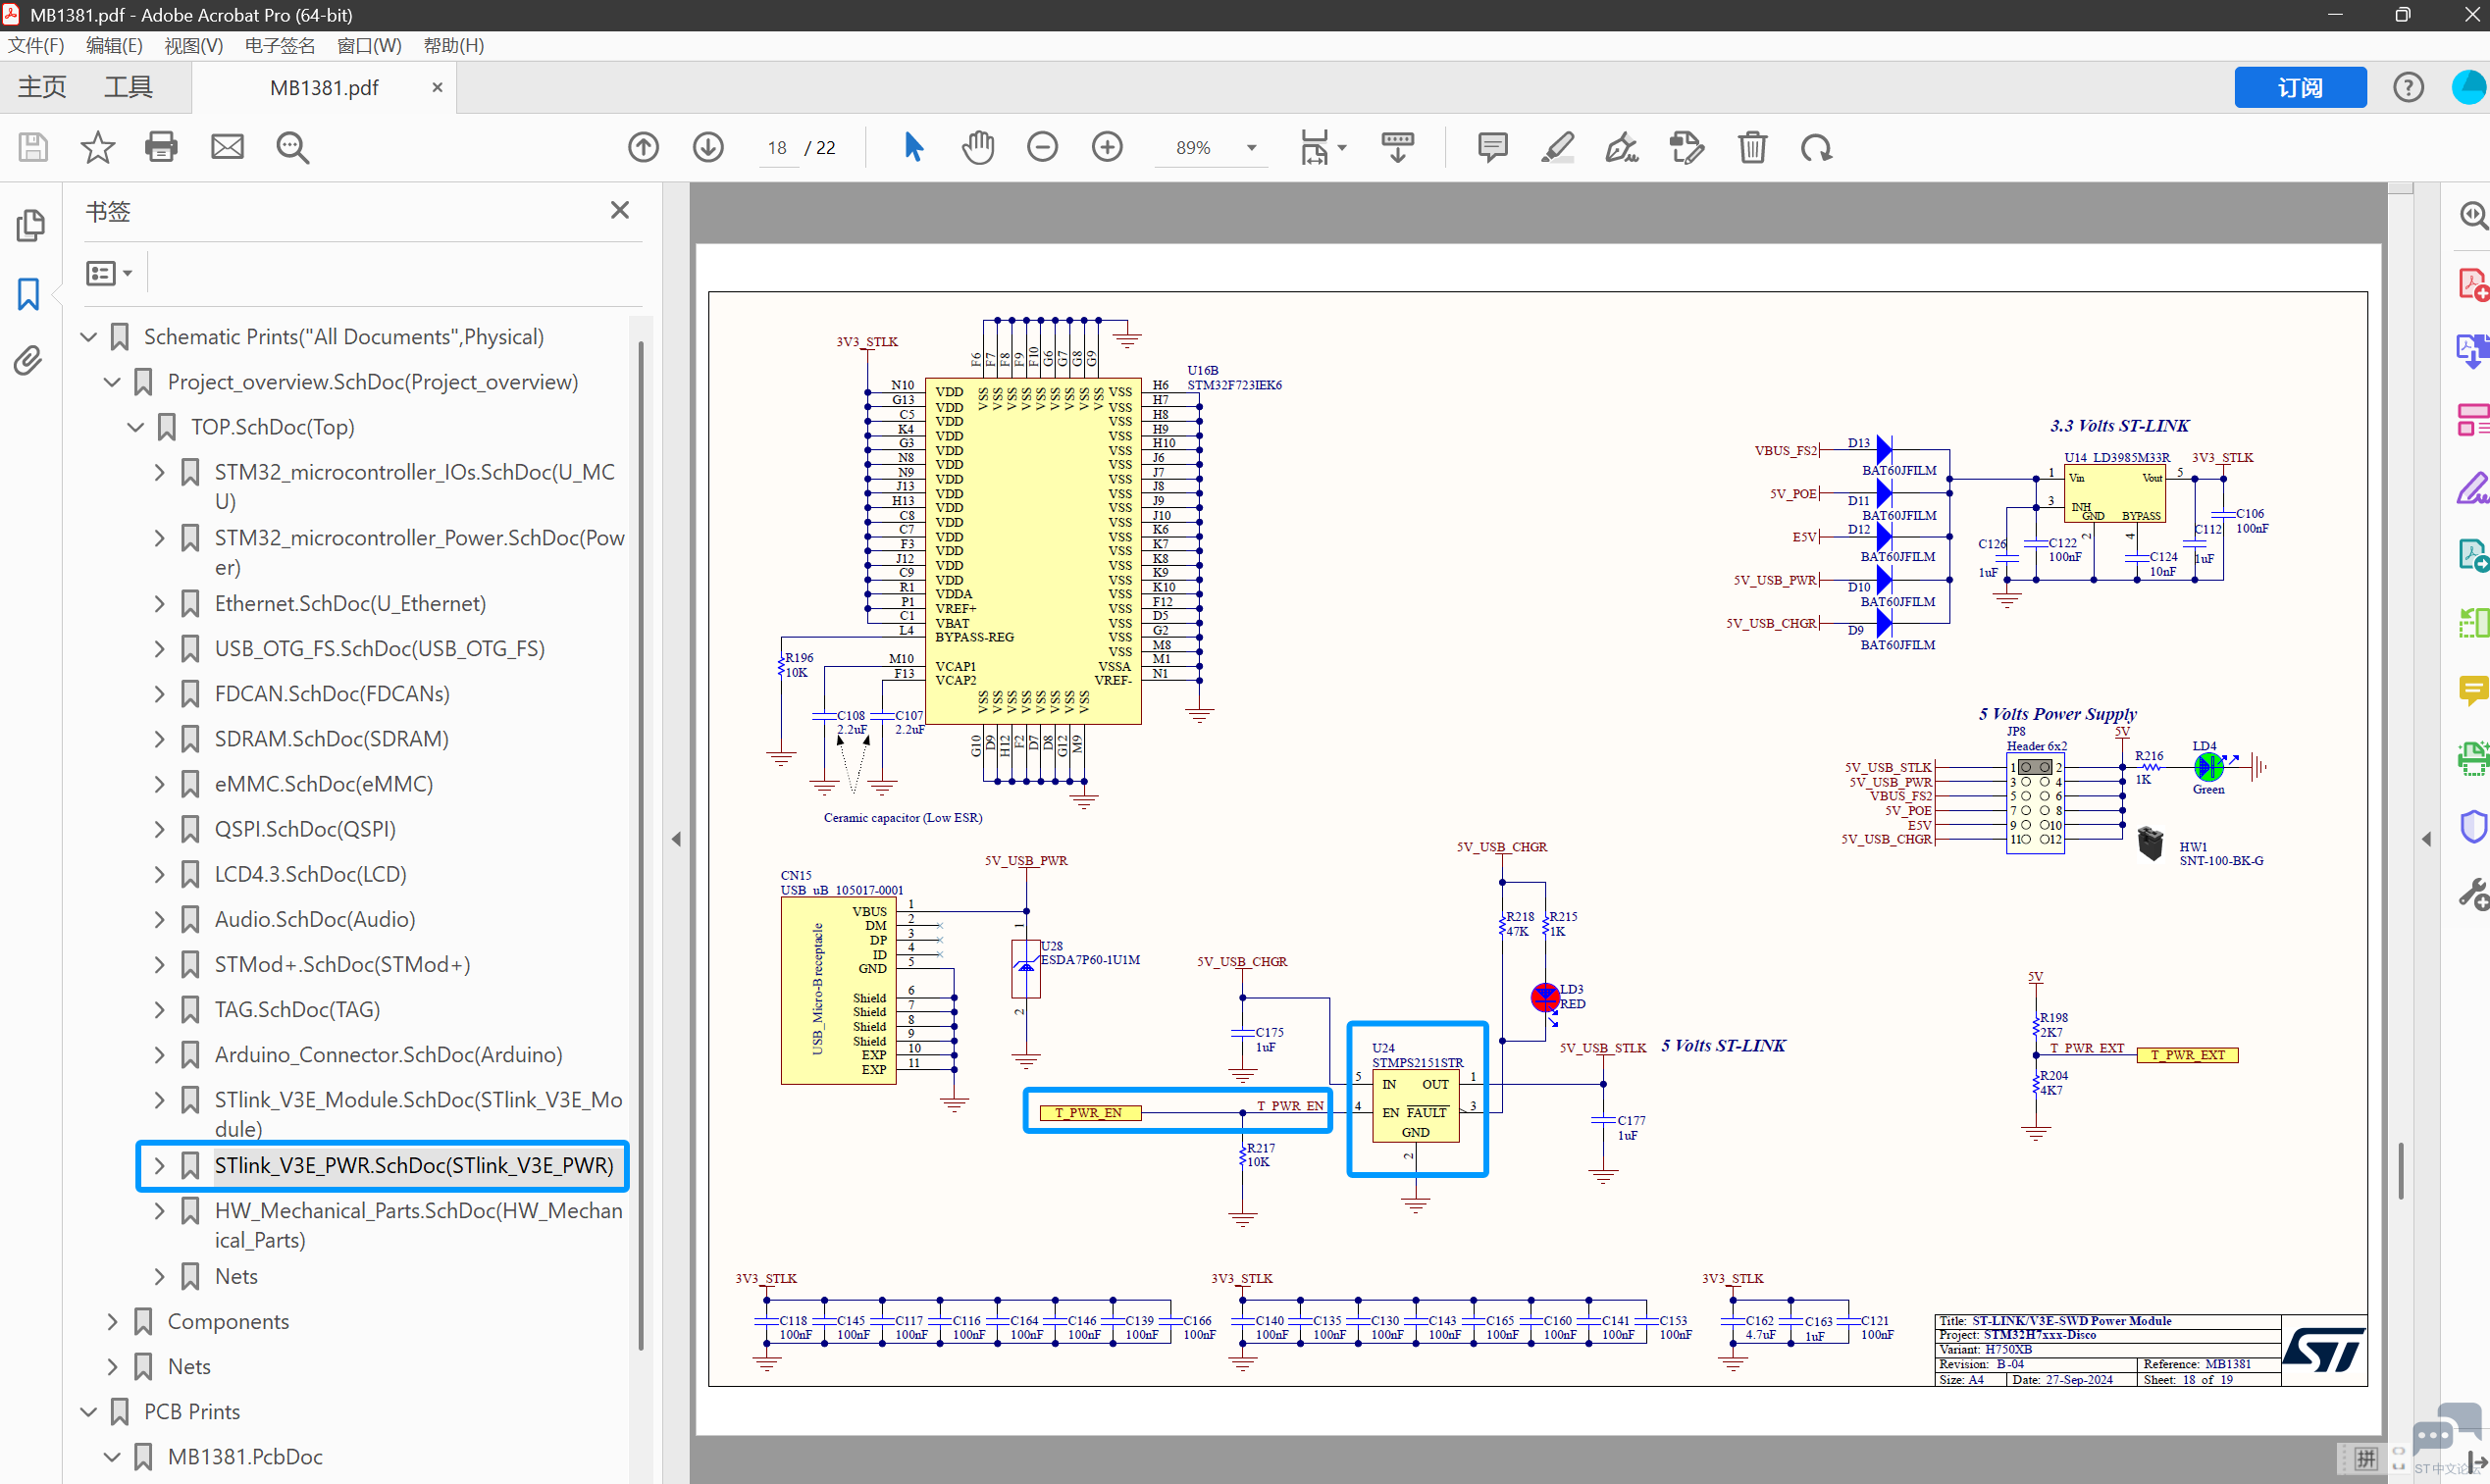2490x1484 pixels.
Task: Open the find text search tool
Action: coord(292,148)
